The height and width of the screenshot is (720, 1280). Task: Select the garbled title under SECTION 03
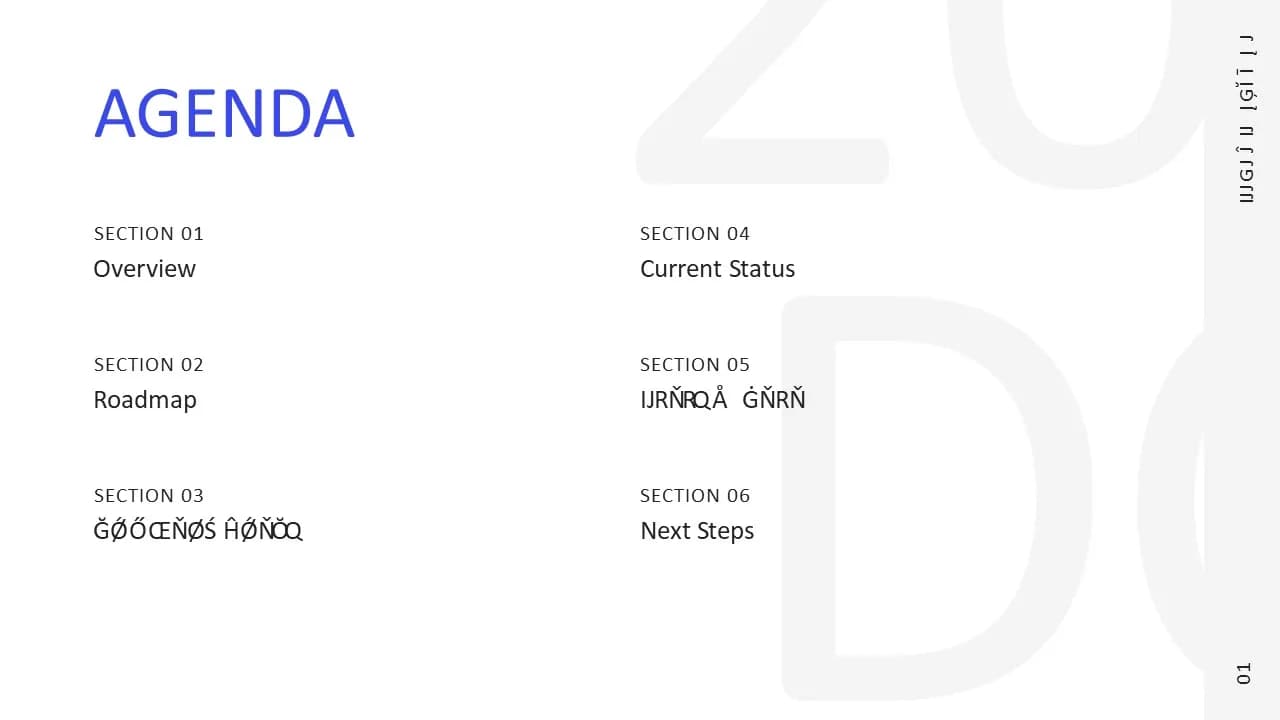198,531
